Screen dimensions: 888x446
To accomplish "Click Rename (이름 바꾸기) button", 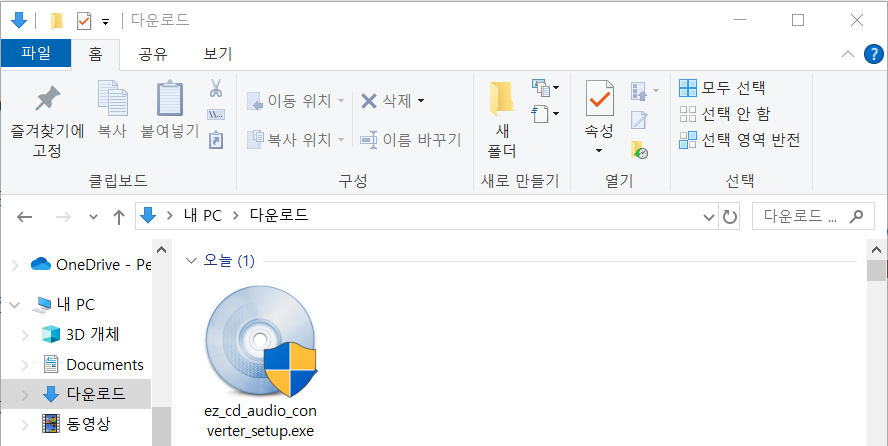I will pyautogui.click(x=411, y=139).
